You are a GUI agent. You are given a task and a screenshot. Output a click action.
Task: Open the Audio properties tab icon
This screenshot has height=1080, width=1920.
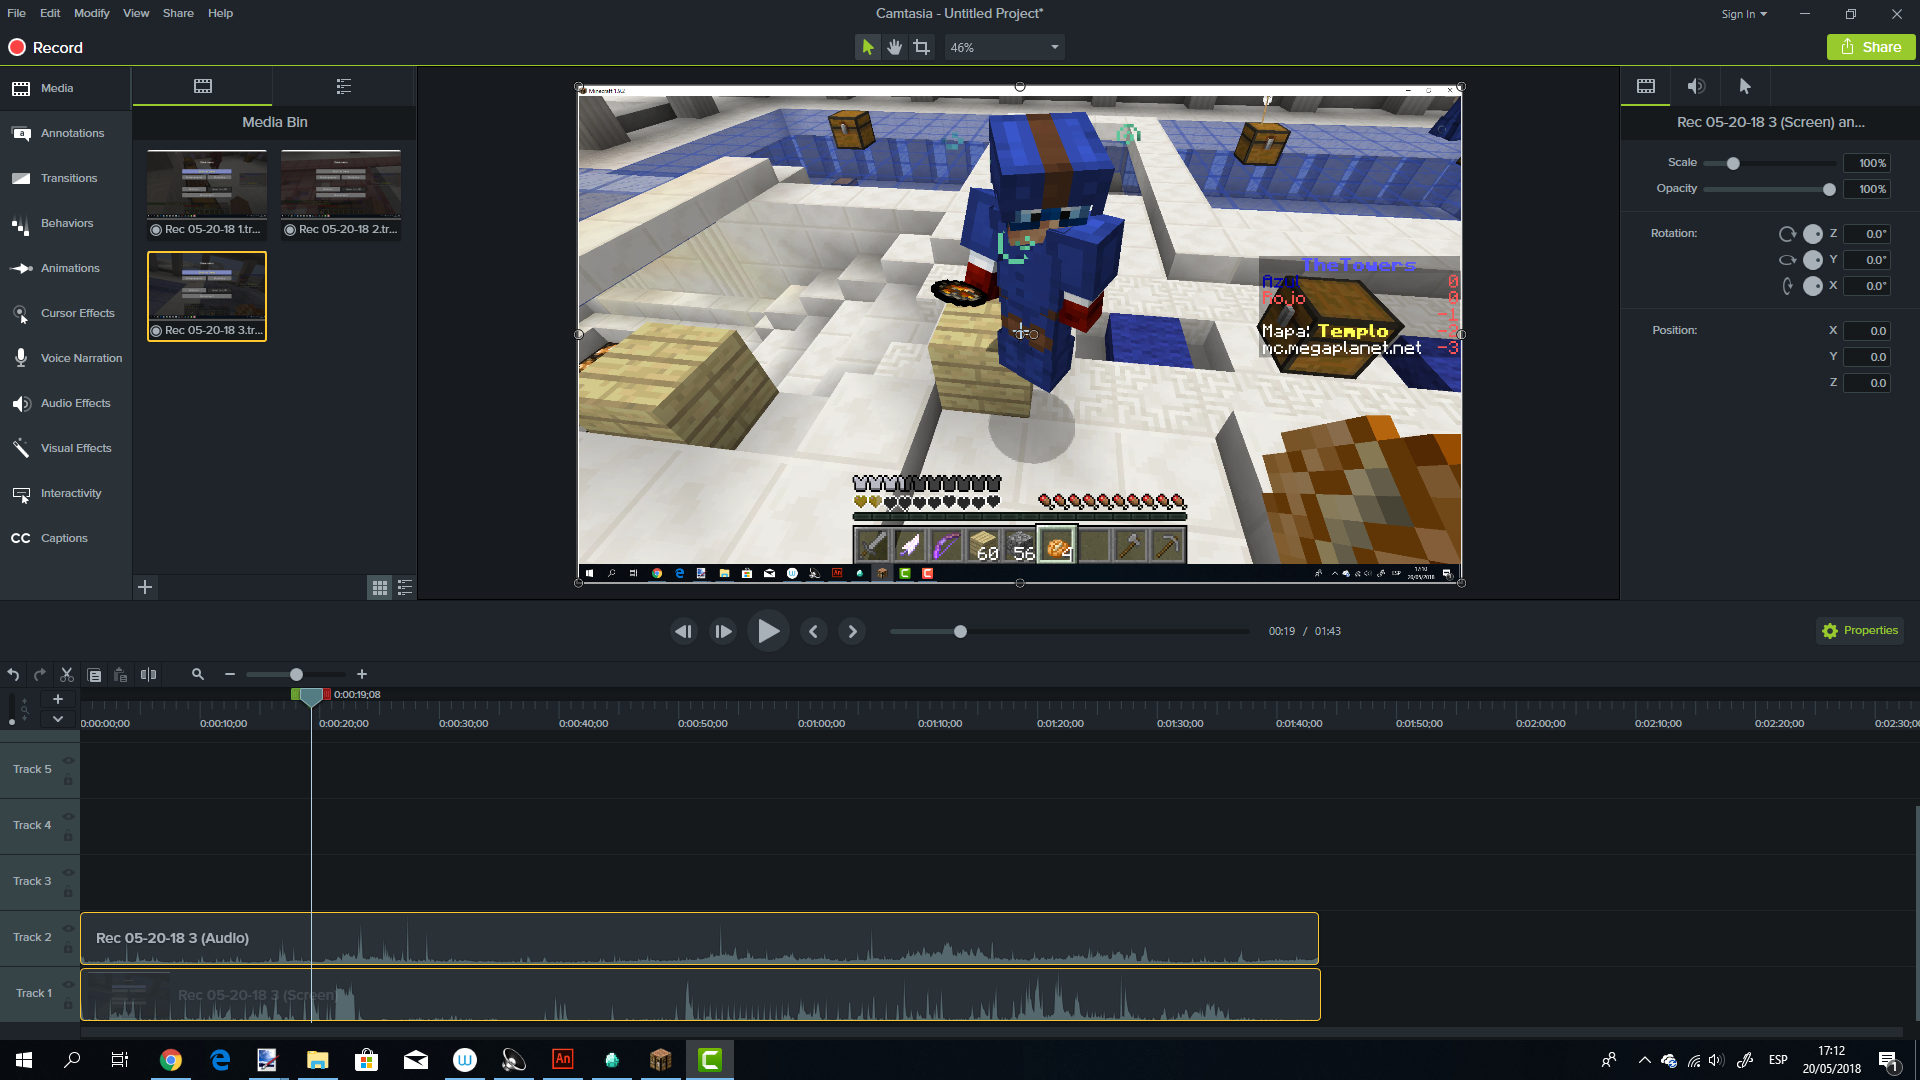point(1696,86)
